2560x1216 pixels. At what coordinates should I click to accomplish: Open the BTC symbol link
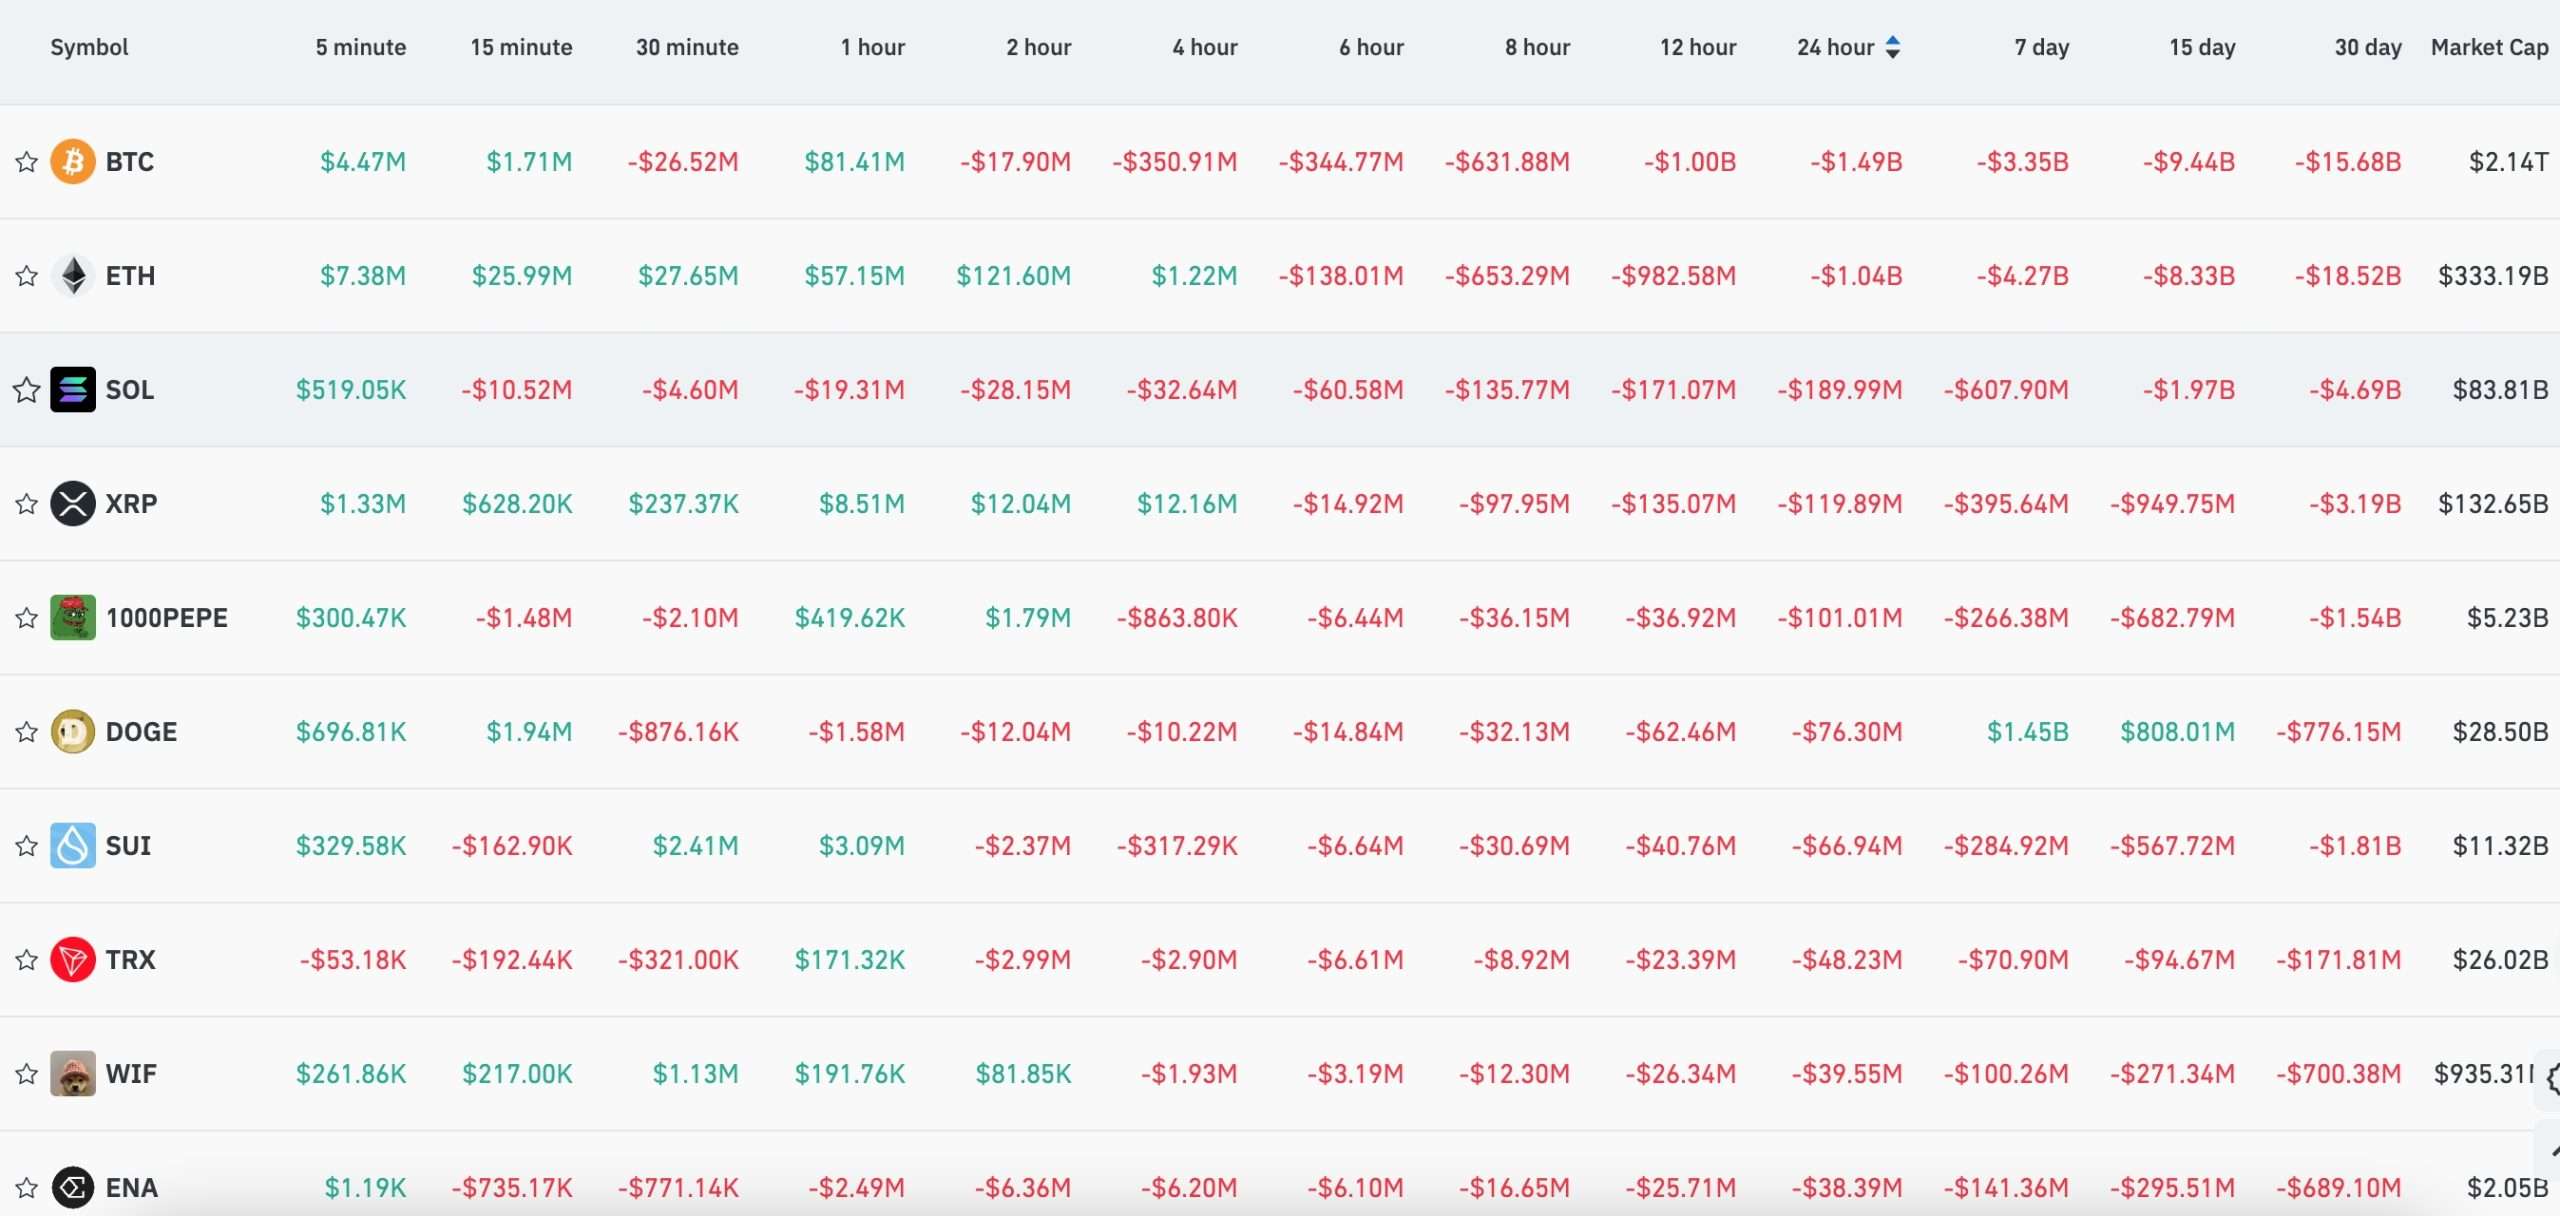coord(130,161)
